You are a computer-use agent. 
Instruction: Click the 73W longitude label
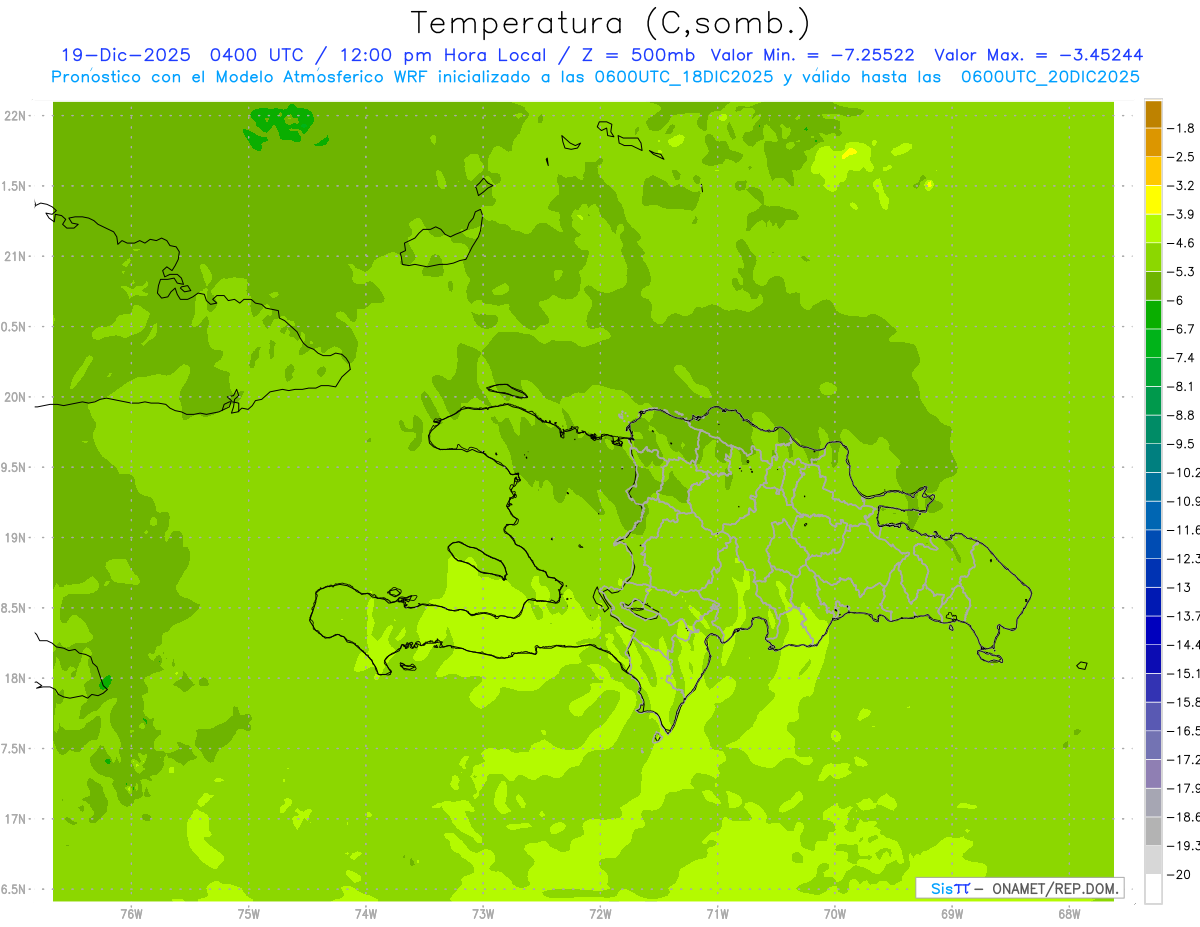tap(483, 913)
